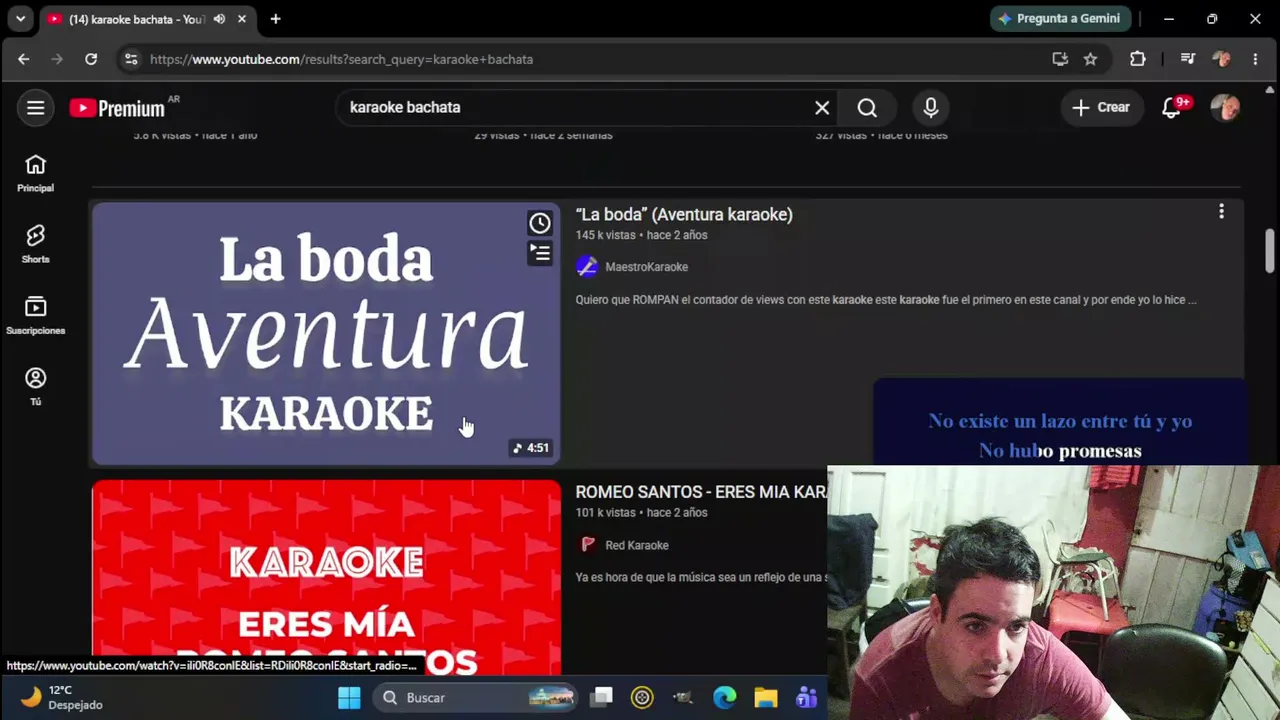Open Microsoft Teams from the taskbar
Screen dimensions: 1280x720
click(x=807, y=698)
